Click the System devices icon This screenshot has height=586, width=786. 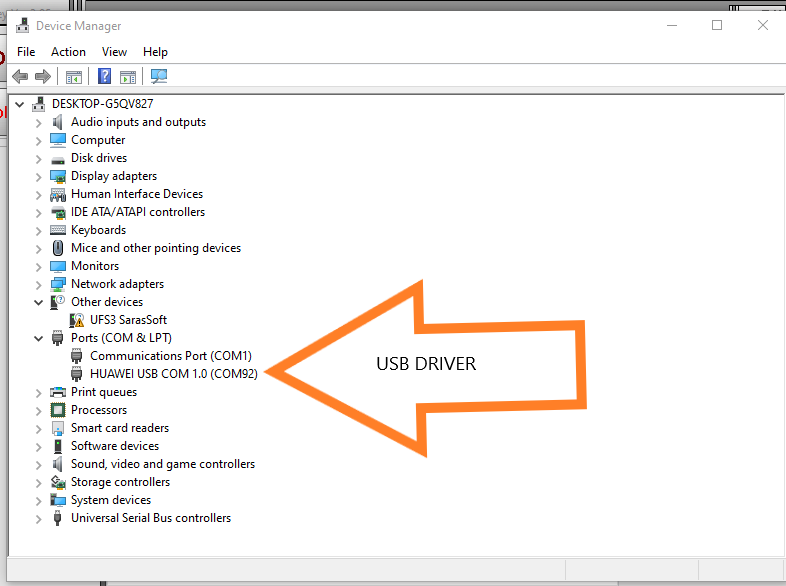pos(58,500)
